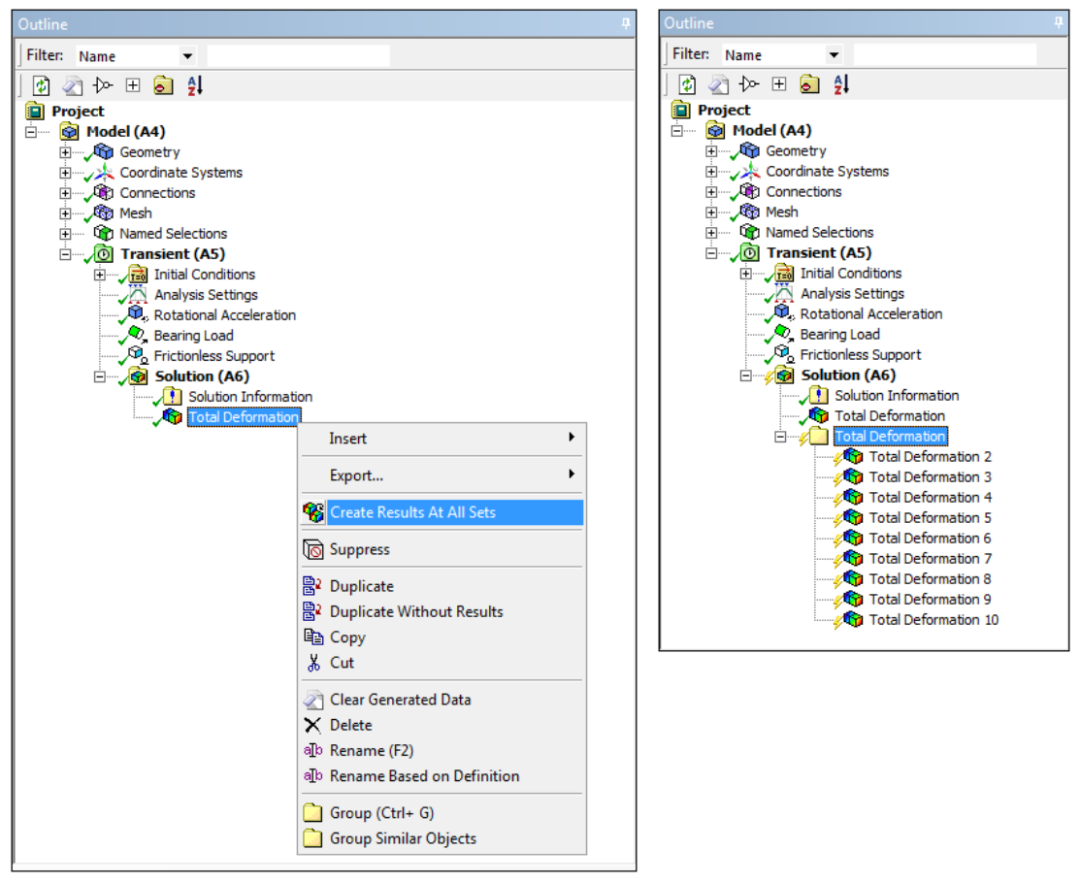The image size is (1080, 883).
Task: Select Total Deformation 7 in the results folder
Action: pos(929,559)
